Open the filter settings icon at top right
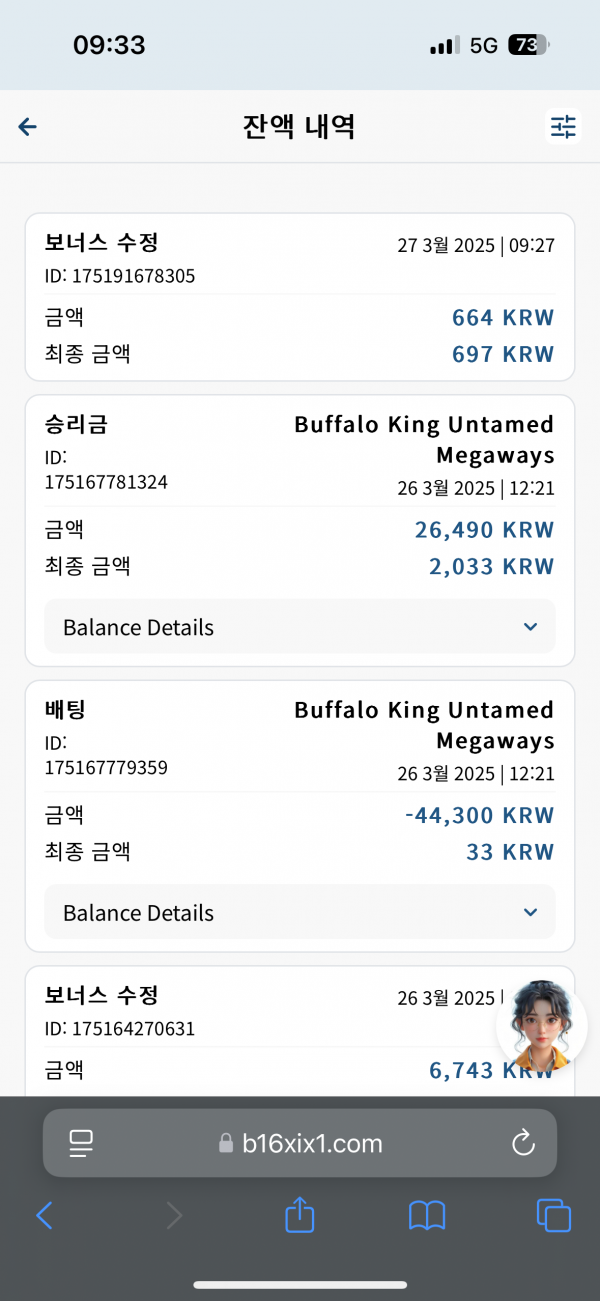 [563, 126]
